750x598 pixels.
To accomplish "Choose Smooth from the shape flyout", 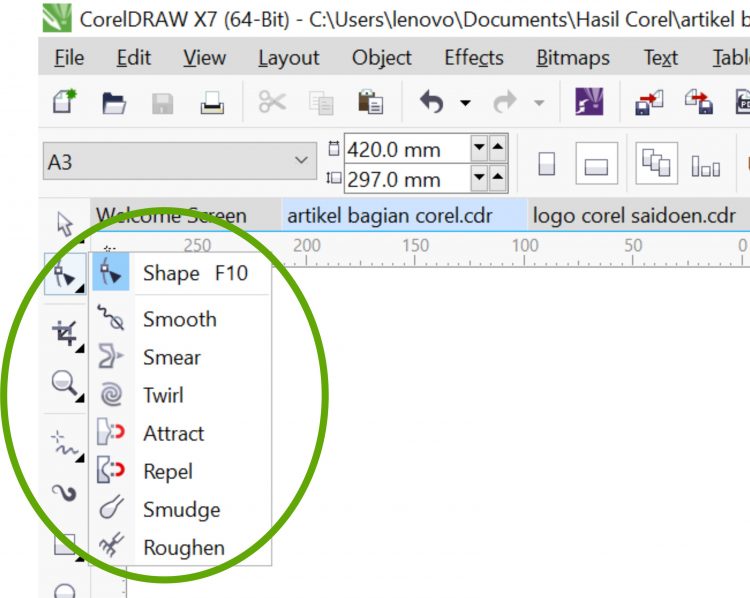I will click(180, 319).
